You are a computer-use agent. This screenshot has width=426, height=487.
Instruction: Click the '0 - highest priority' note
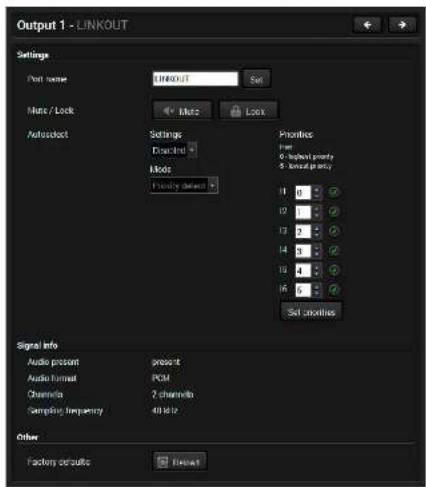pyautogui.click(x=306, y=156)
